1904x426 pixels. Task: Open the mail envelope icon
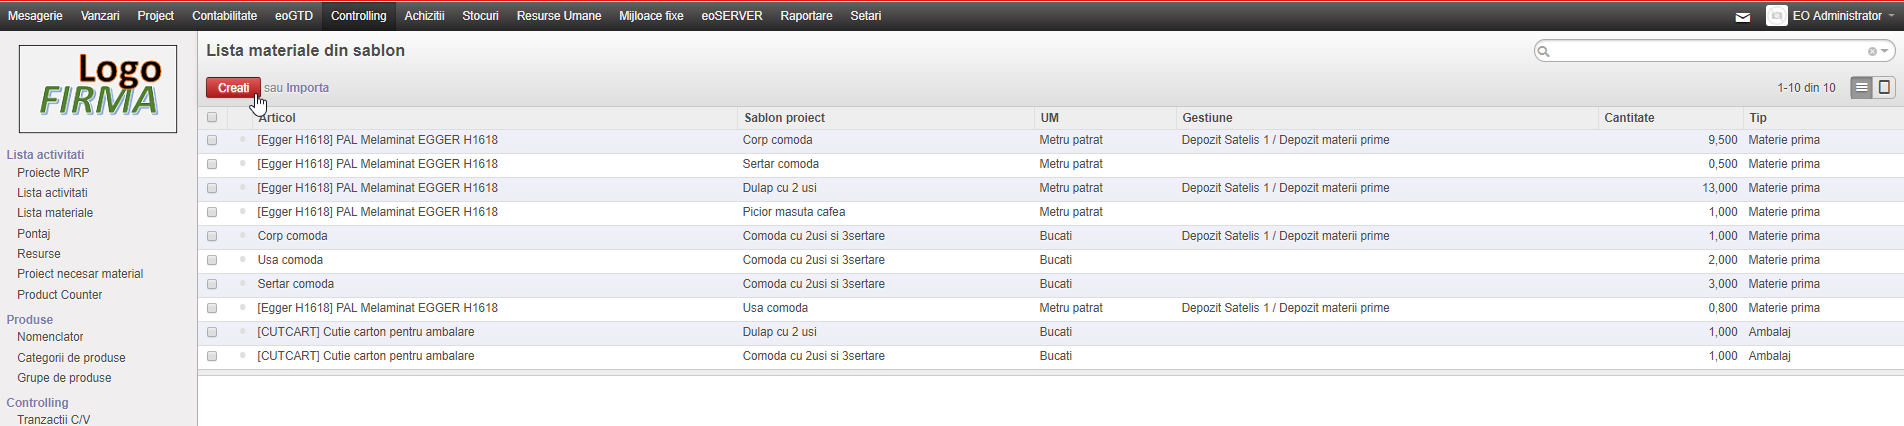pos(1743,17)
